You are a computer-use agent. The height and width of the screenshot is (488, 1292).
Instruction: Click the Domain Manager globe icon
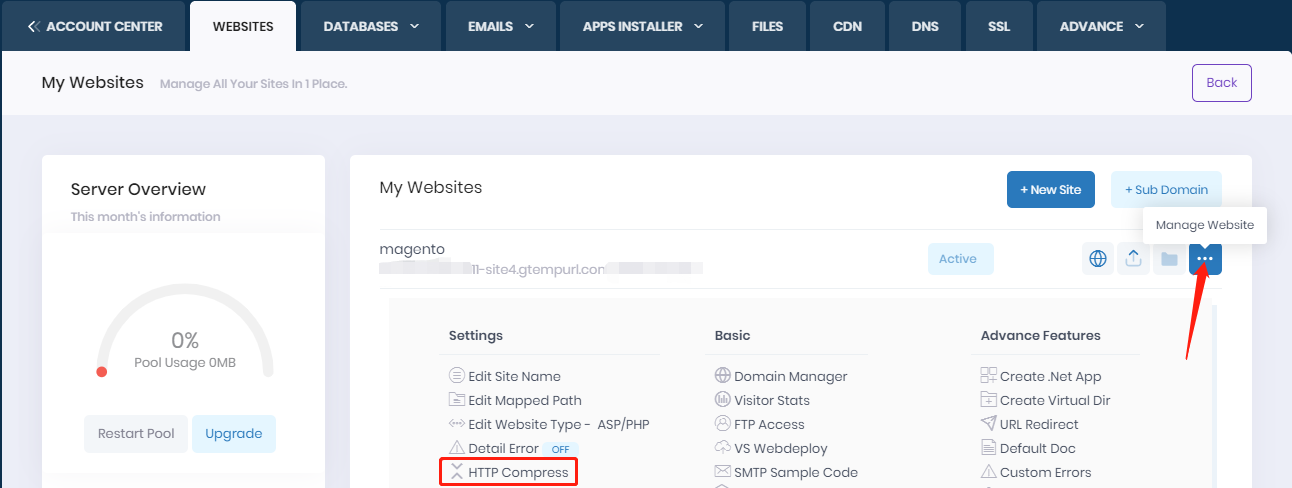(723, 377)
